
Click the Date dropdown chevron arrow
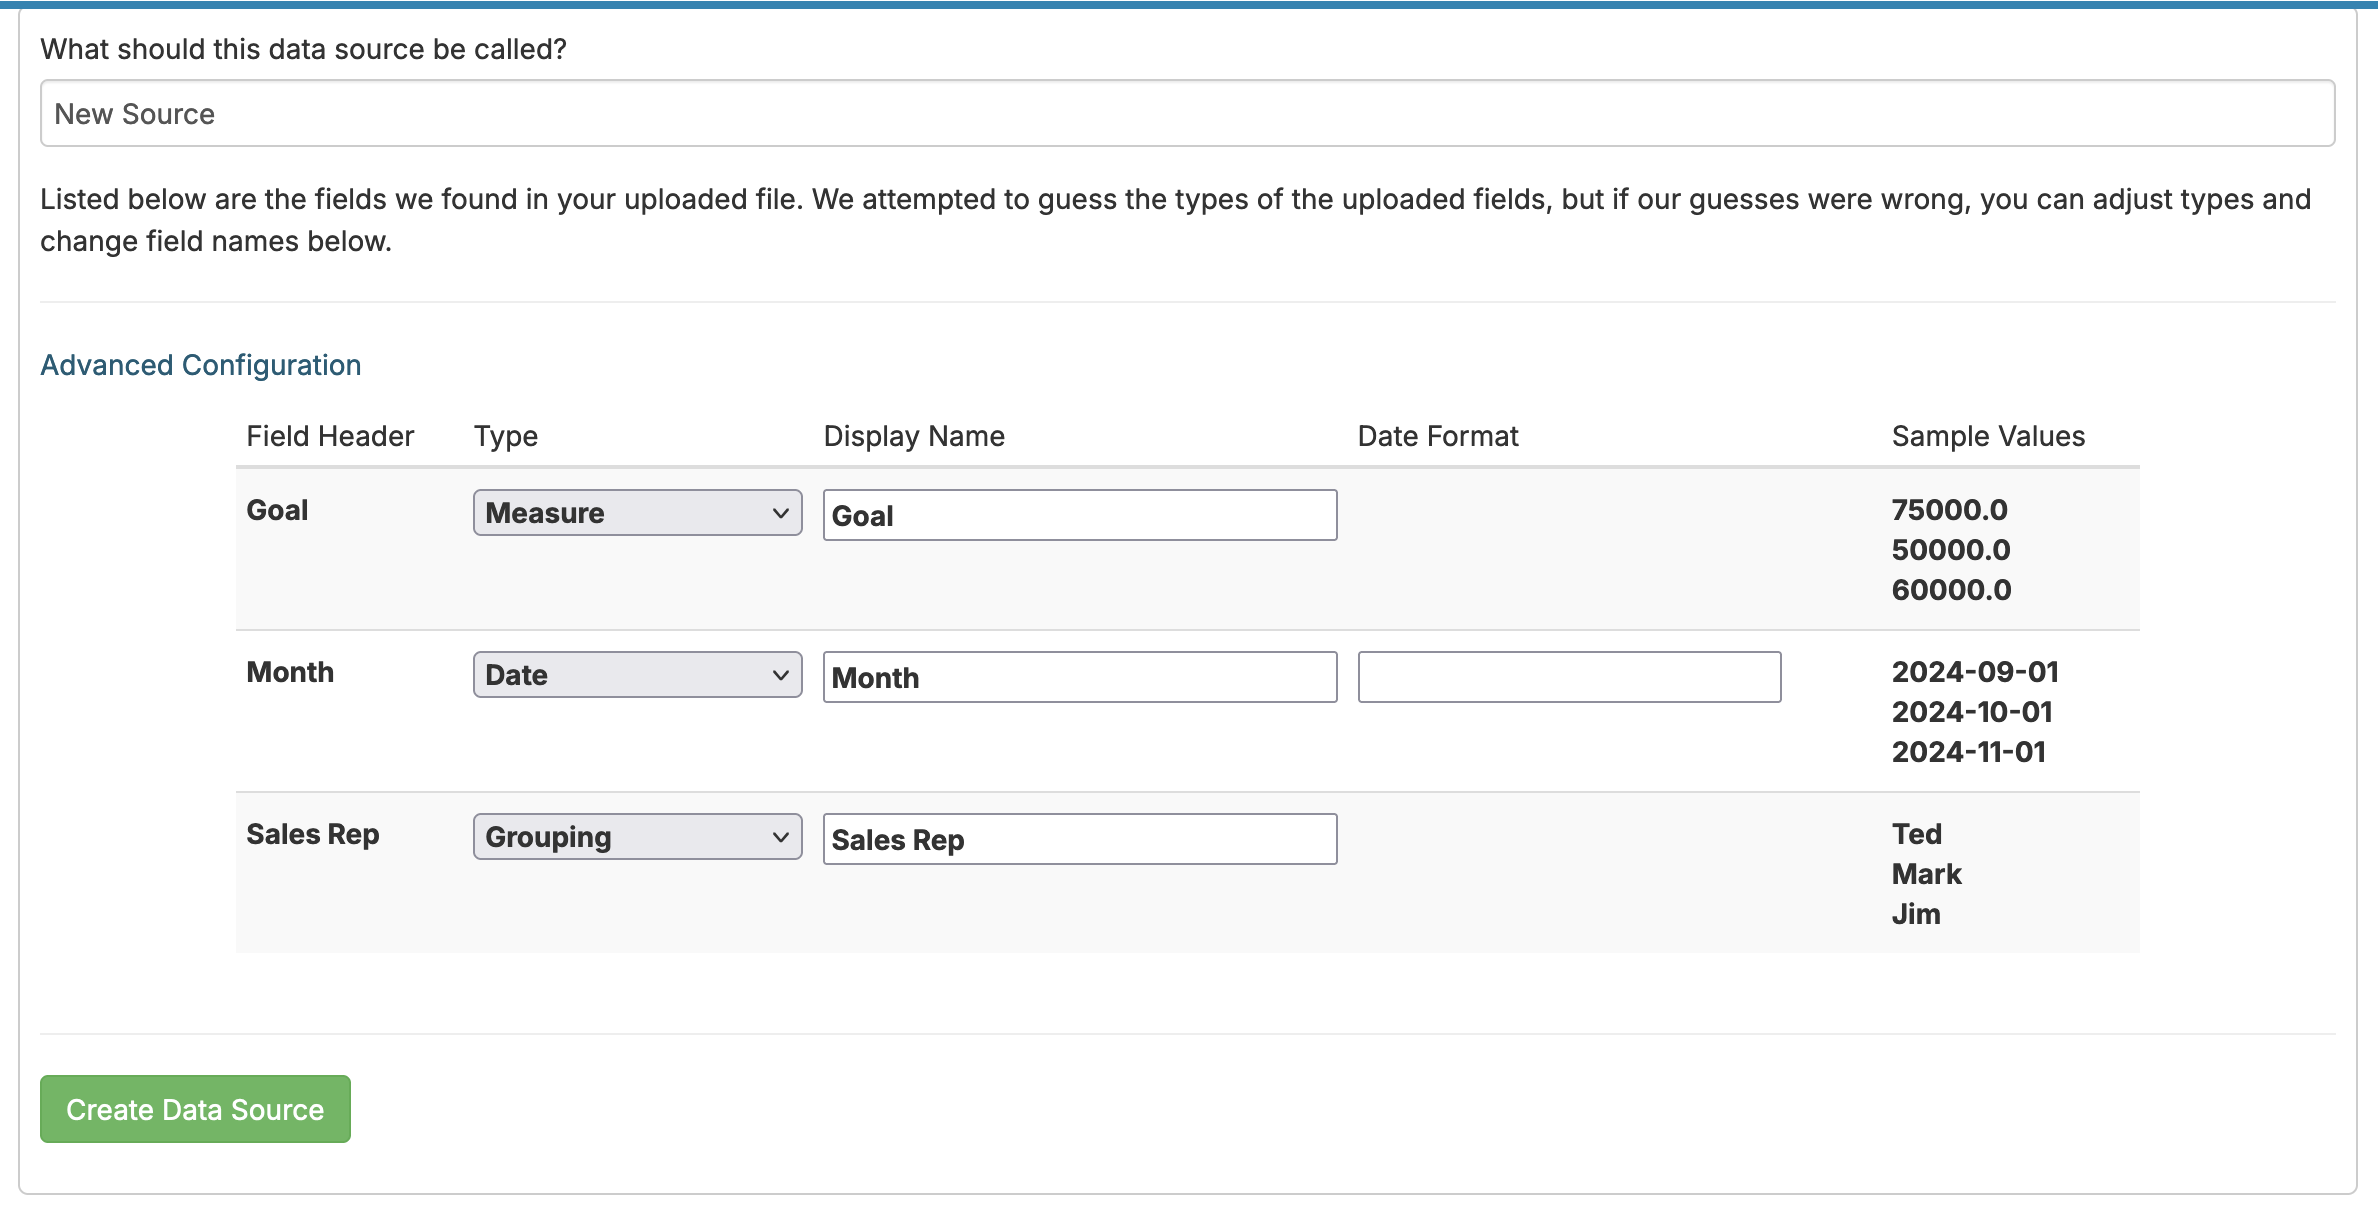781,676
